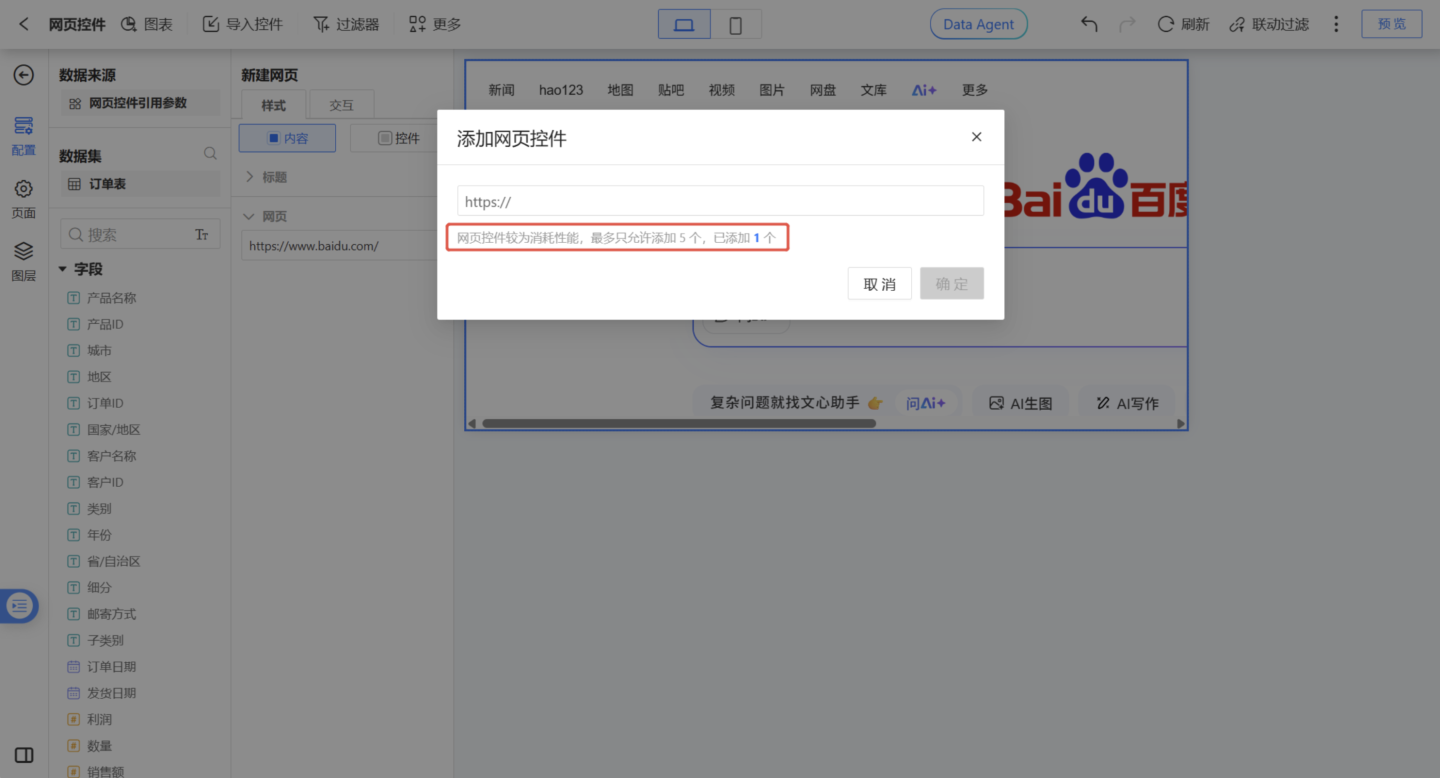Switch to the 交互 tab
This screenshot has height=778, width=1440.
tap(341, 105)
